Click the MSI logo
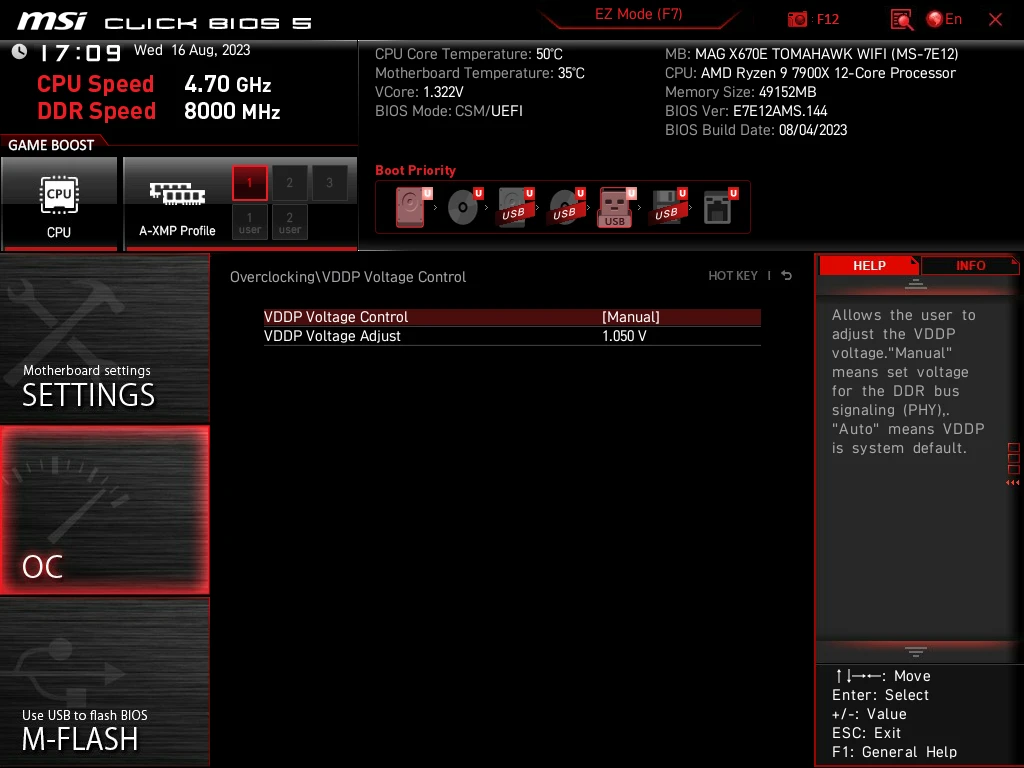 click(52, 22)
